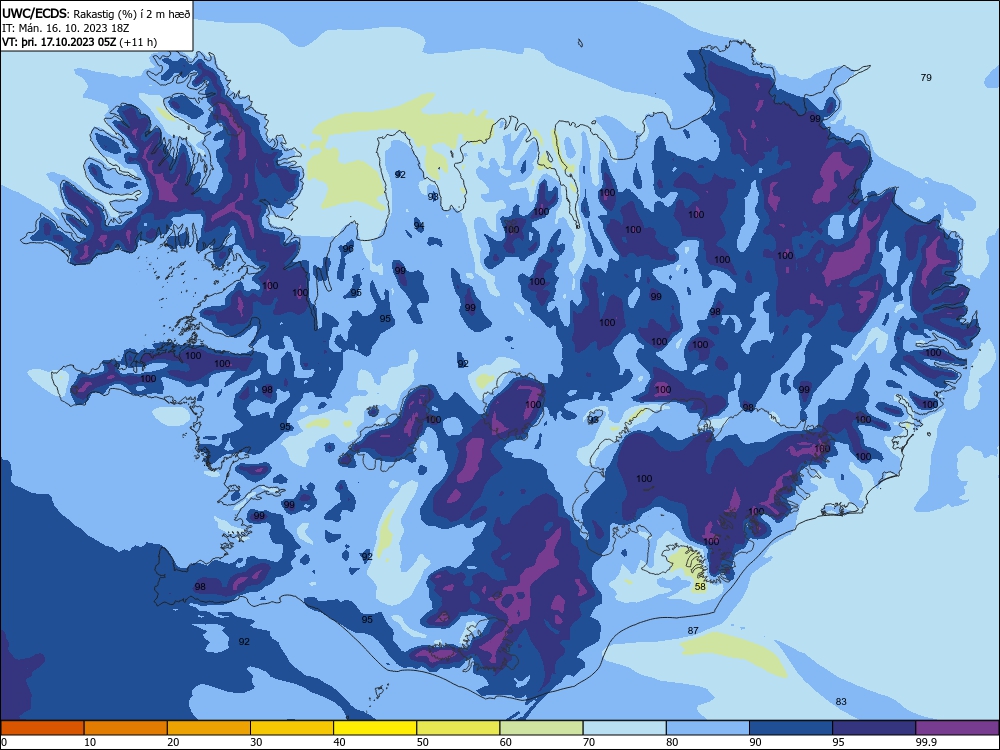1000x750 pixels.
Task: Click the '58' value in the yellow patch
Action: click(x=700, y=587)
